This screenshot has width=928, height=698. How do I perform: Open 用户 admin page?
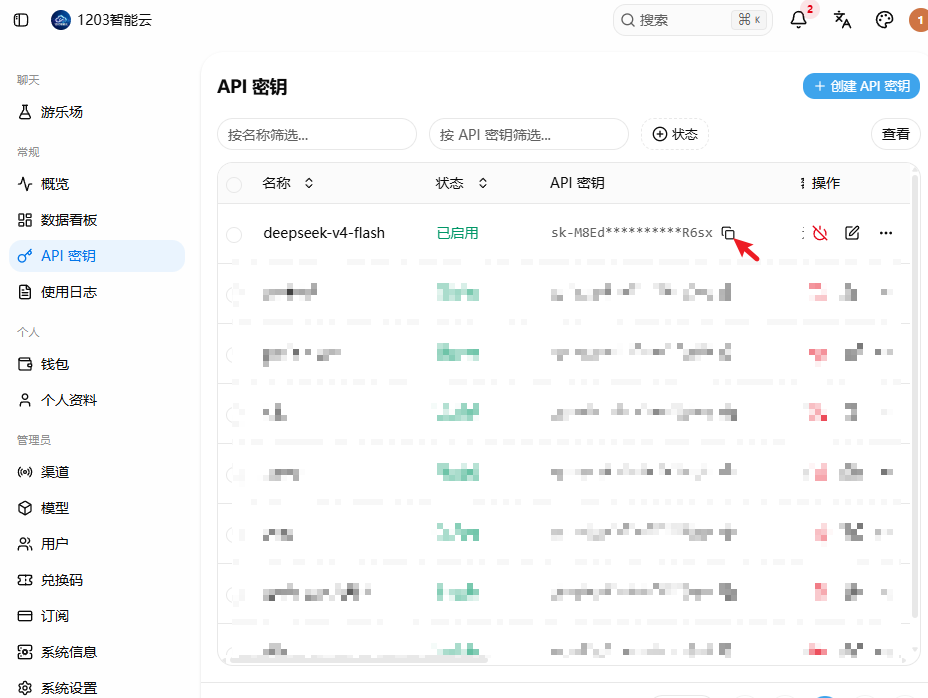point(97,544)
